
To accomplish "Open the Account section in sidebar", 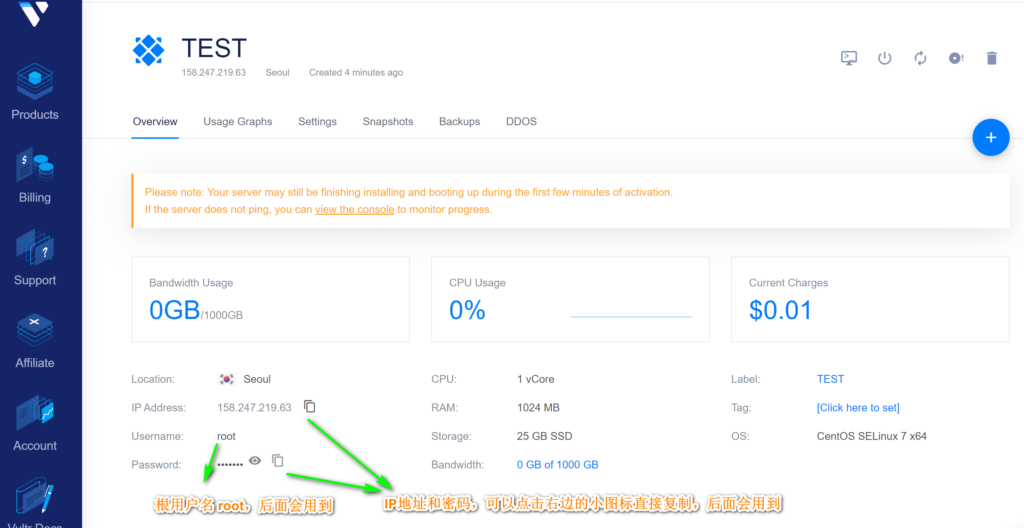I will point(35,423).
